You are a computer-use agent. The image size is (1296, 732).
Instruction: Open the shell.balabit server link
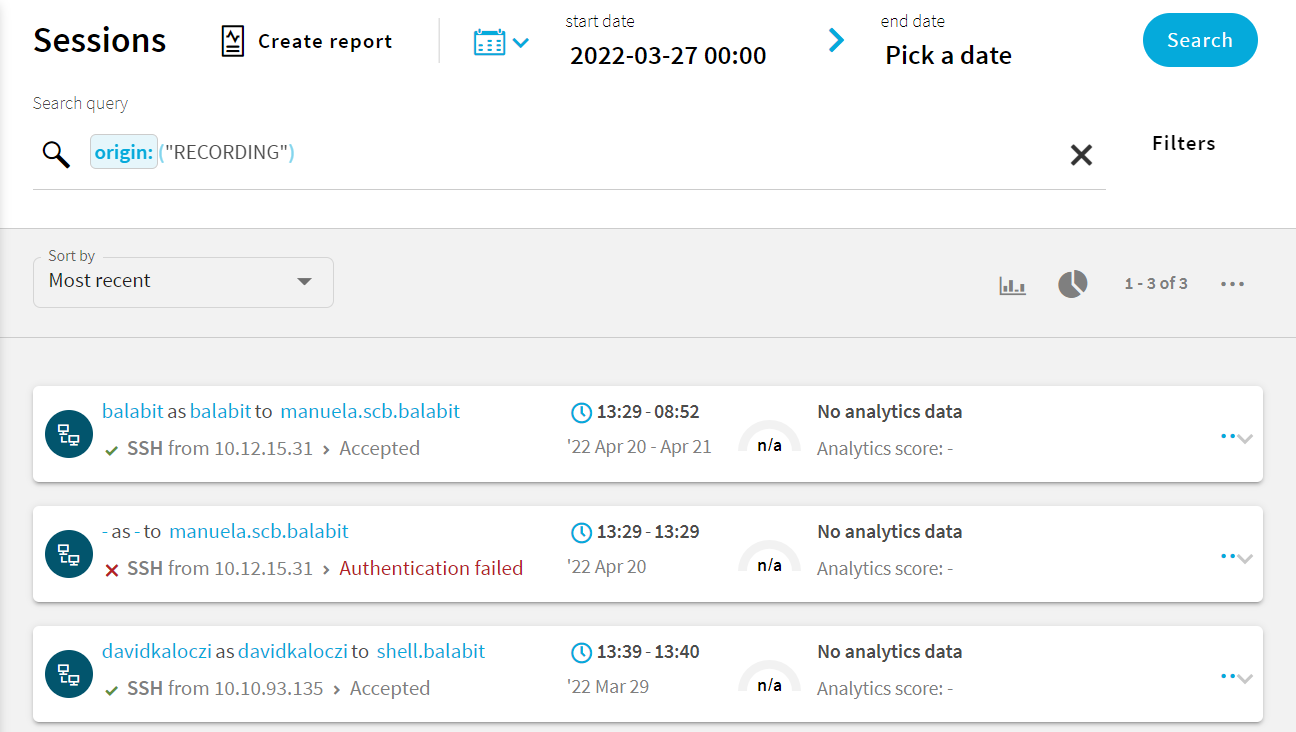431,651
